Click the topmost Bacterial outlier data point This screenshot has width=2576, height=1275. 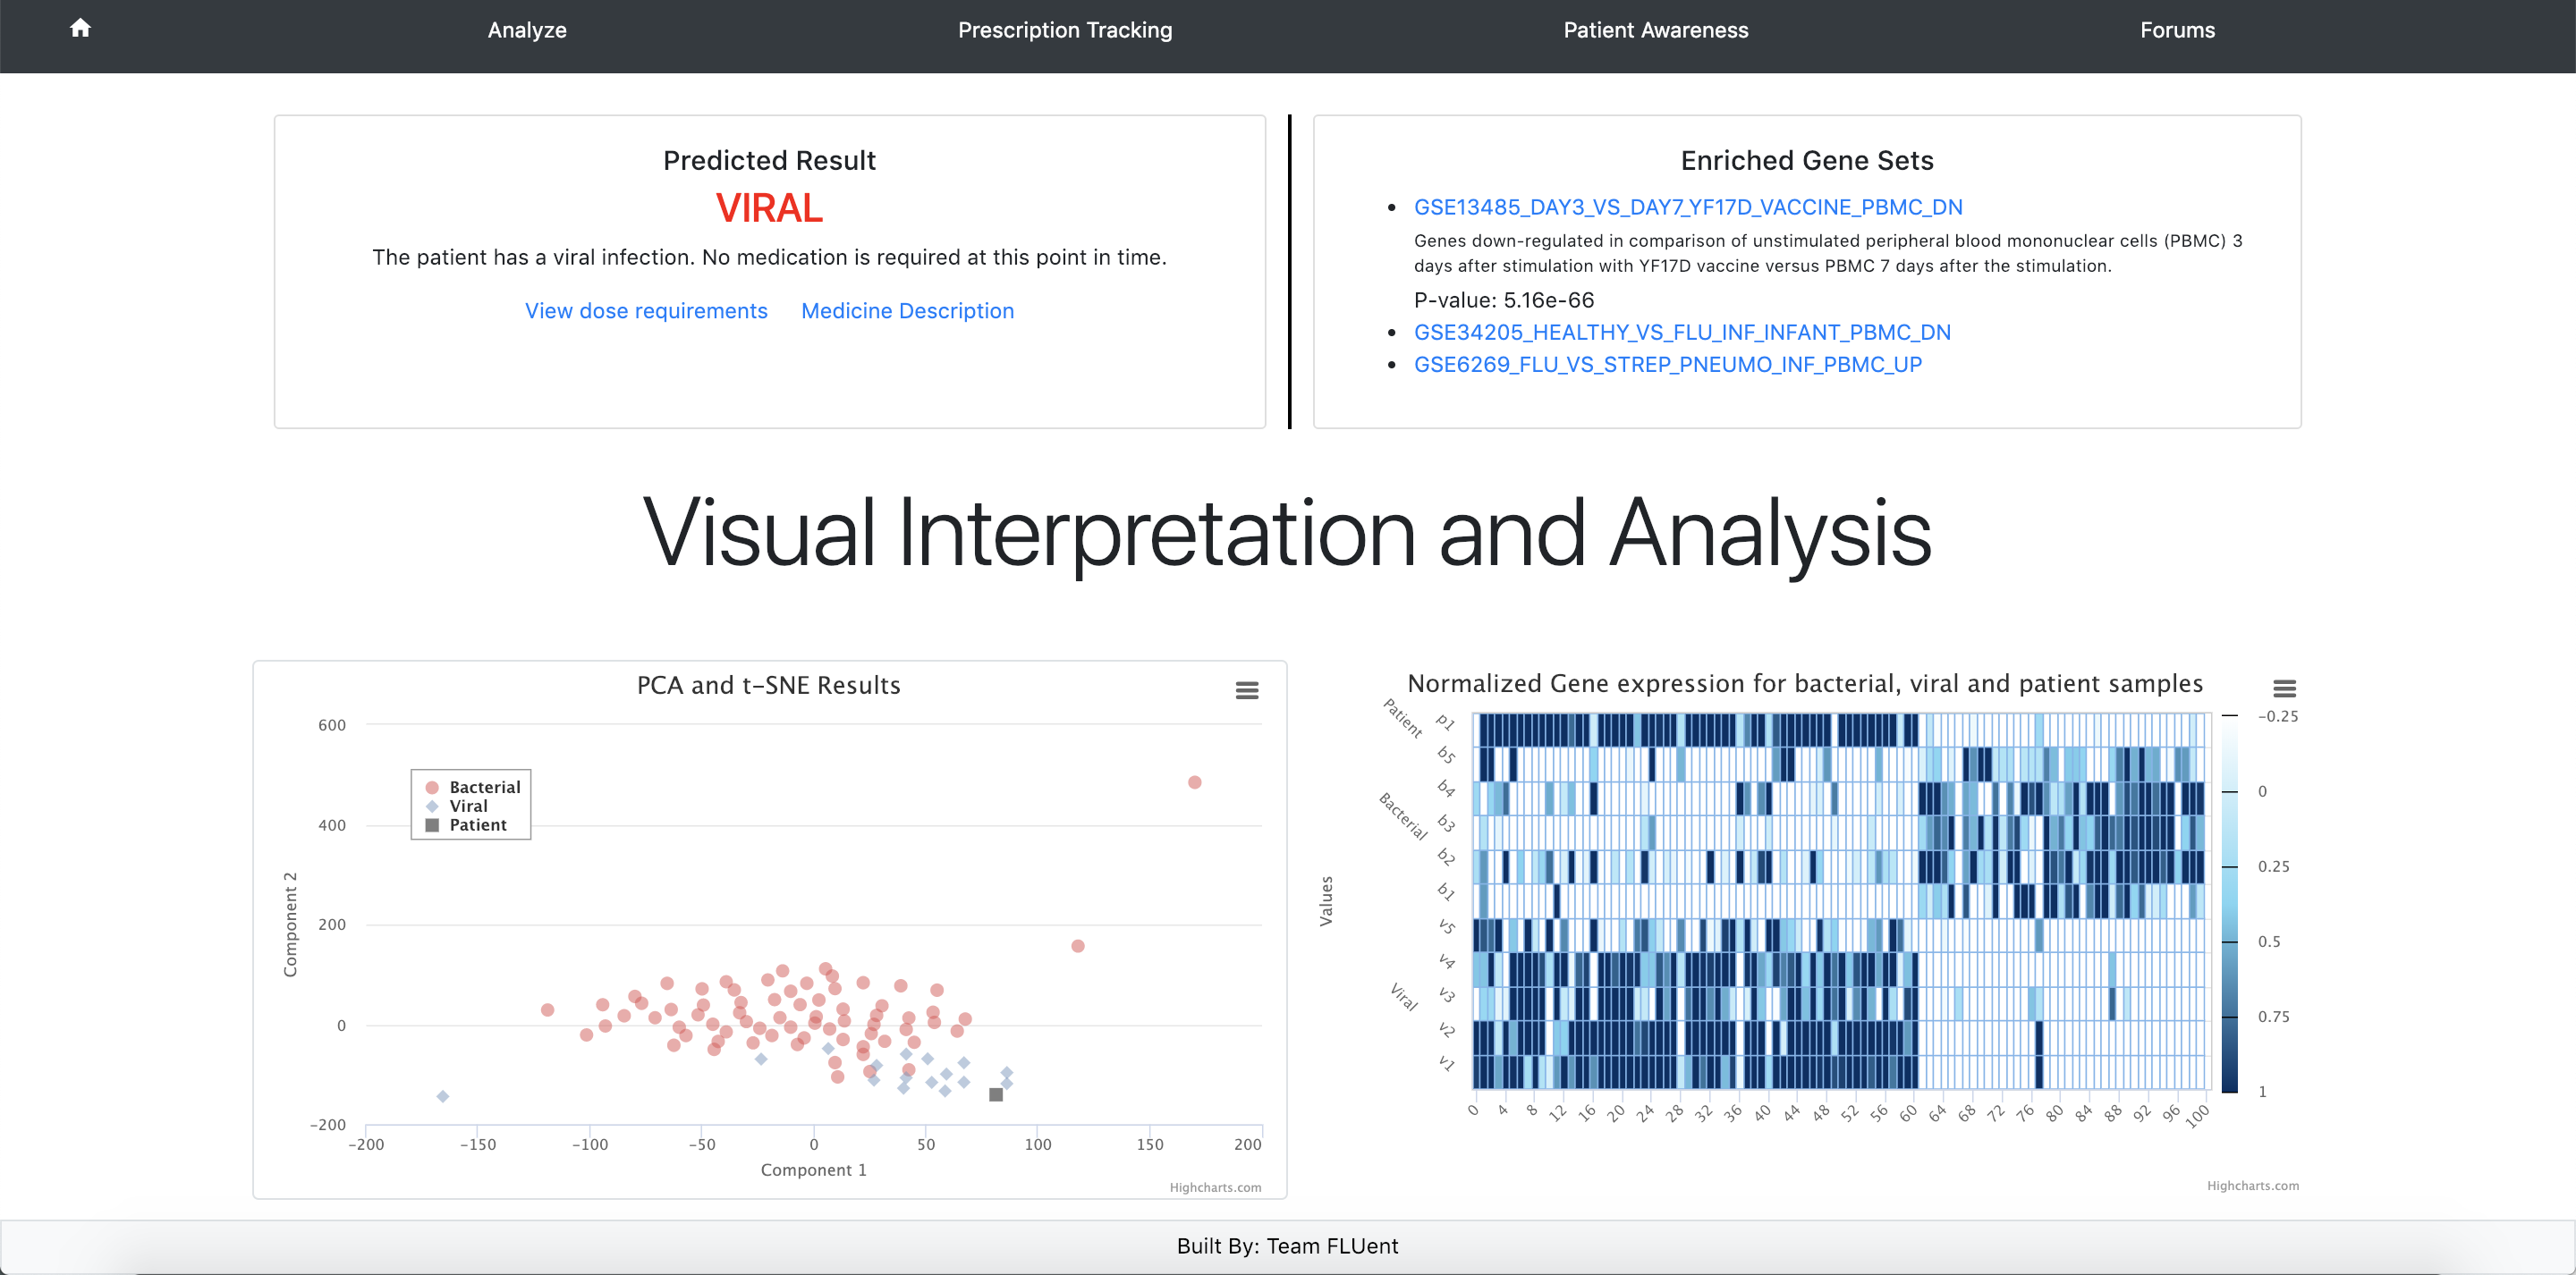click(1194, 782)
